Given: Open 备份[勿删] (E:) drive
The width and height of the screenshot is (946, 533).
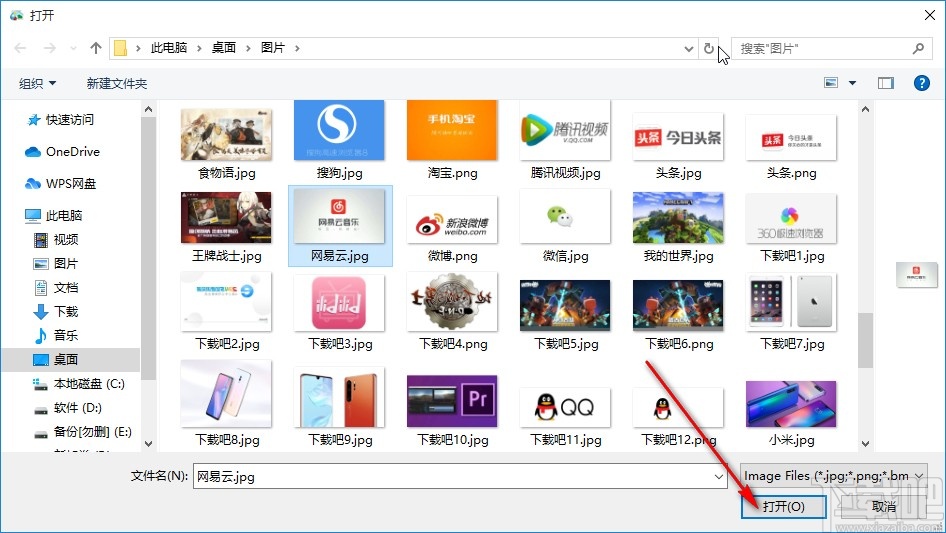Looking at the screenshot, I should 83,432.
